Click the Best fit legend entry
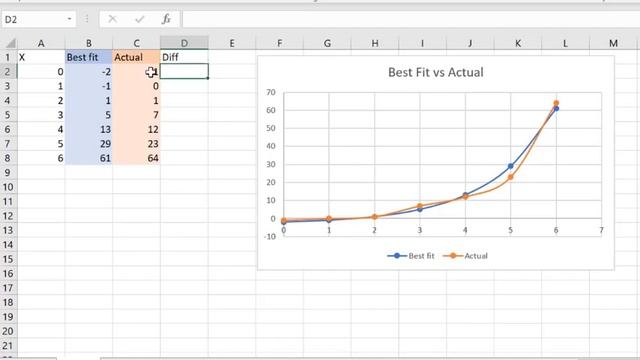The width and height of the screenshot is (640, 360). 411,256
